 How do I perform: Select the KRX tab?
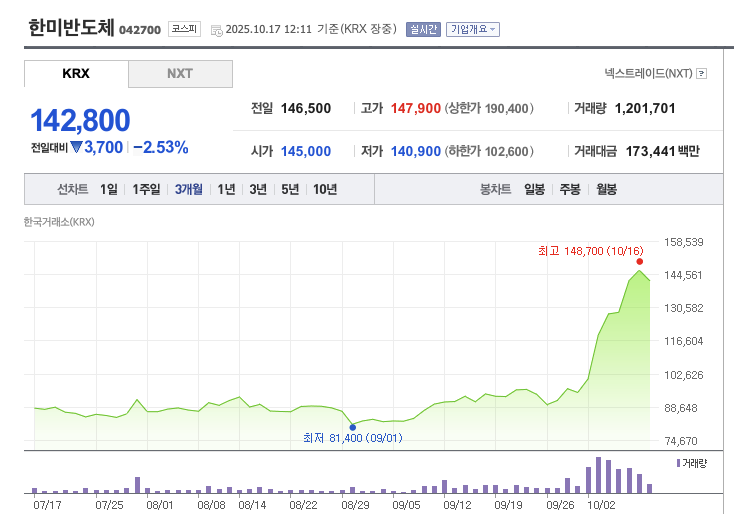pos(76,74)
